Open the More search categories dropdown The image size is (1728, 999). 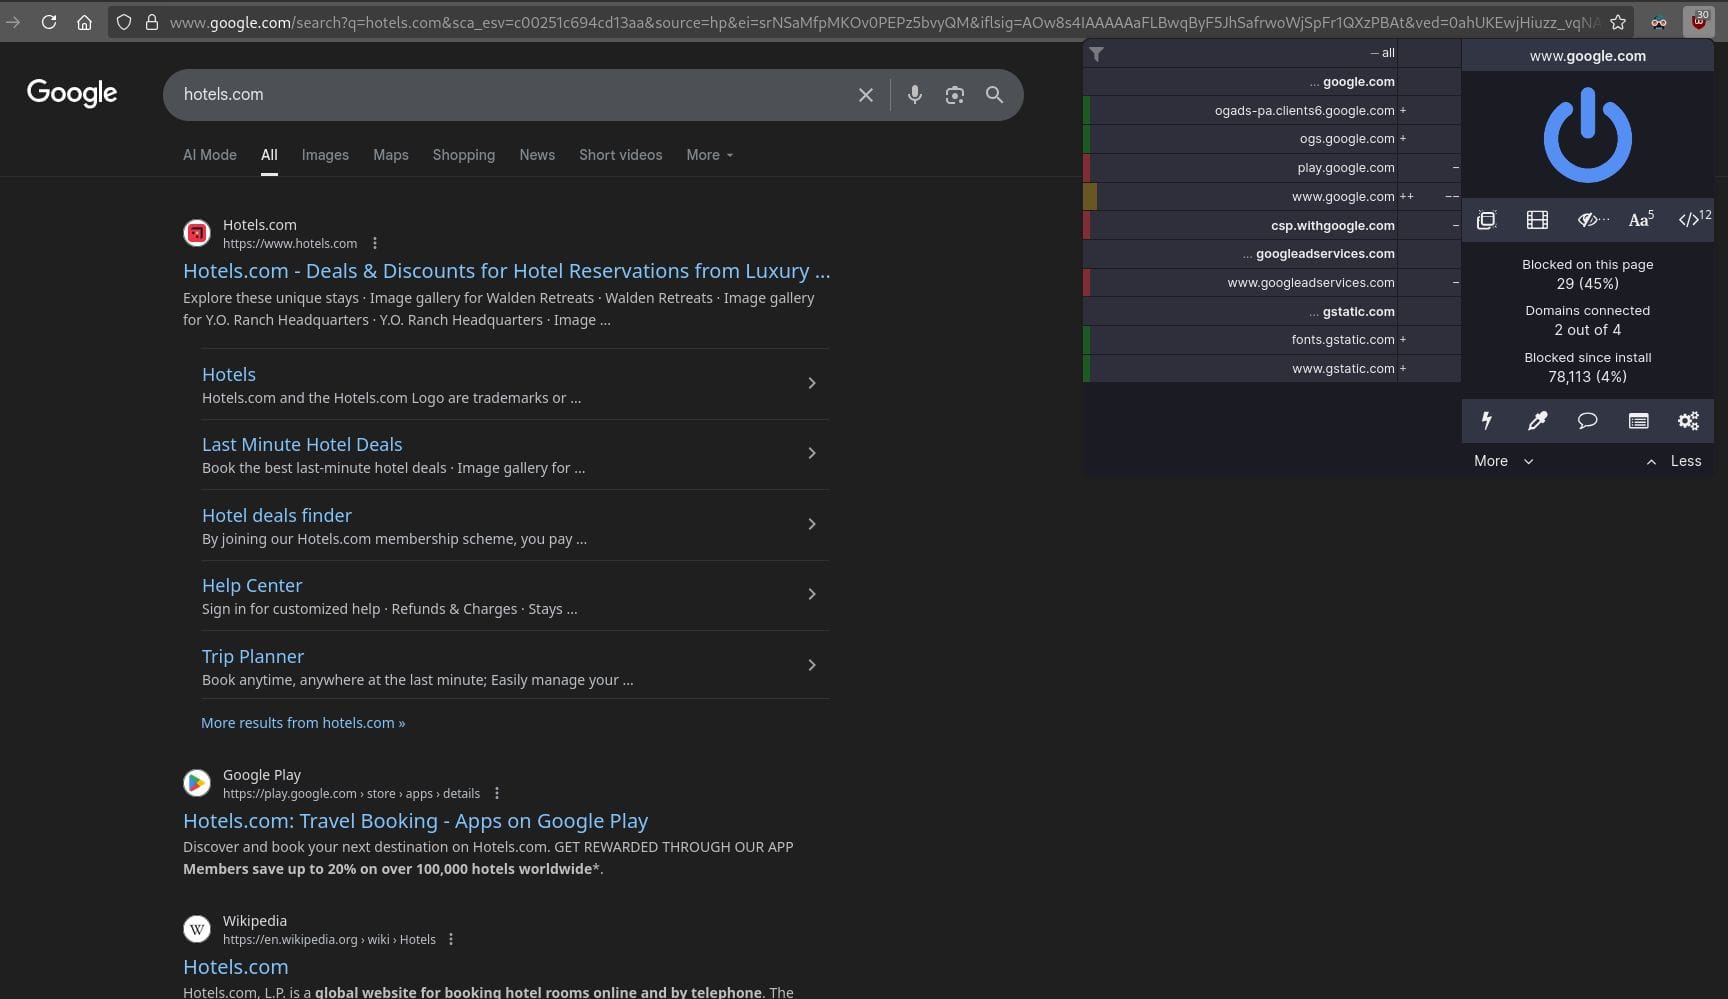pyautogui.click(x=708, y=155)
